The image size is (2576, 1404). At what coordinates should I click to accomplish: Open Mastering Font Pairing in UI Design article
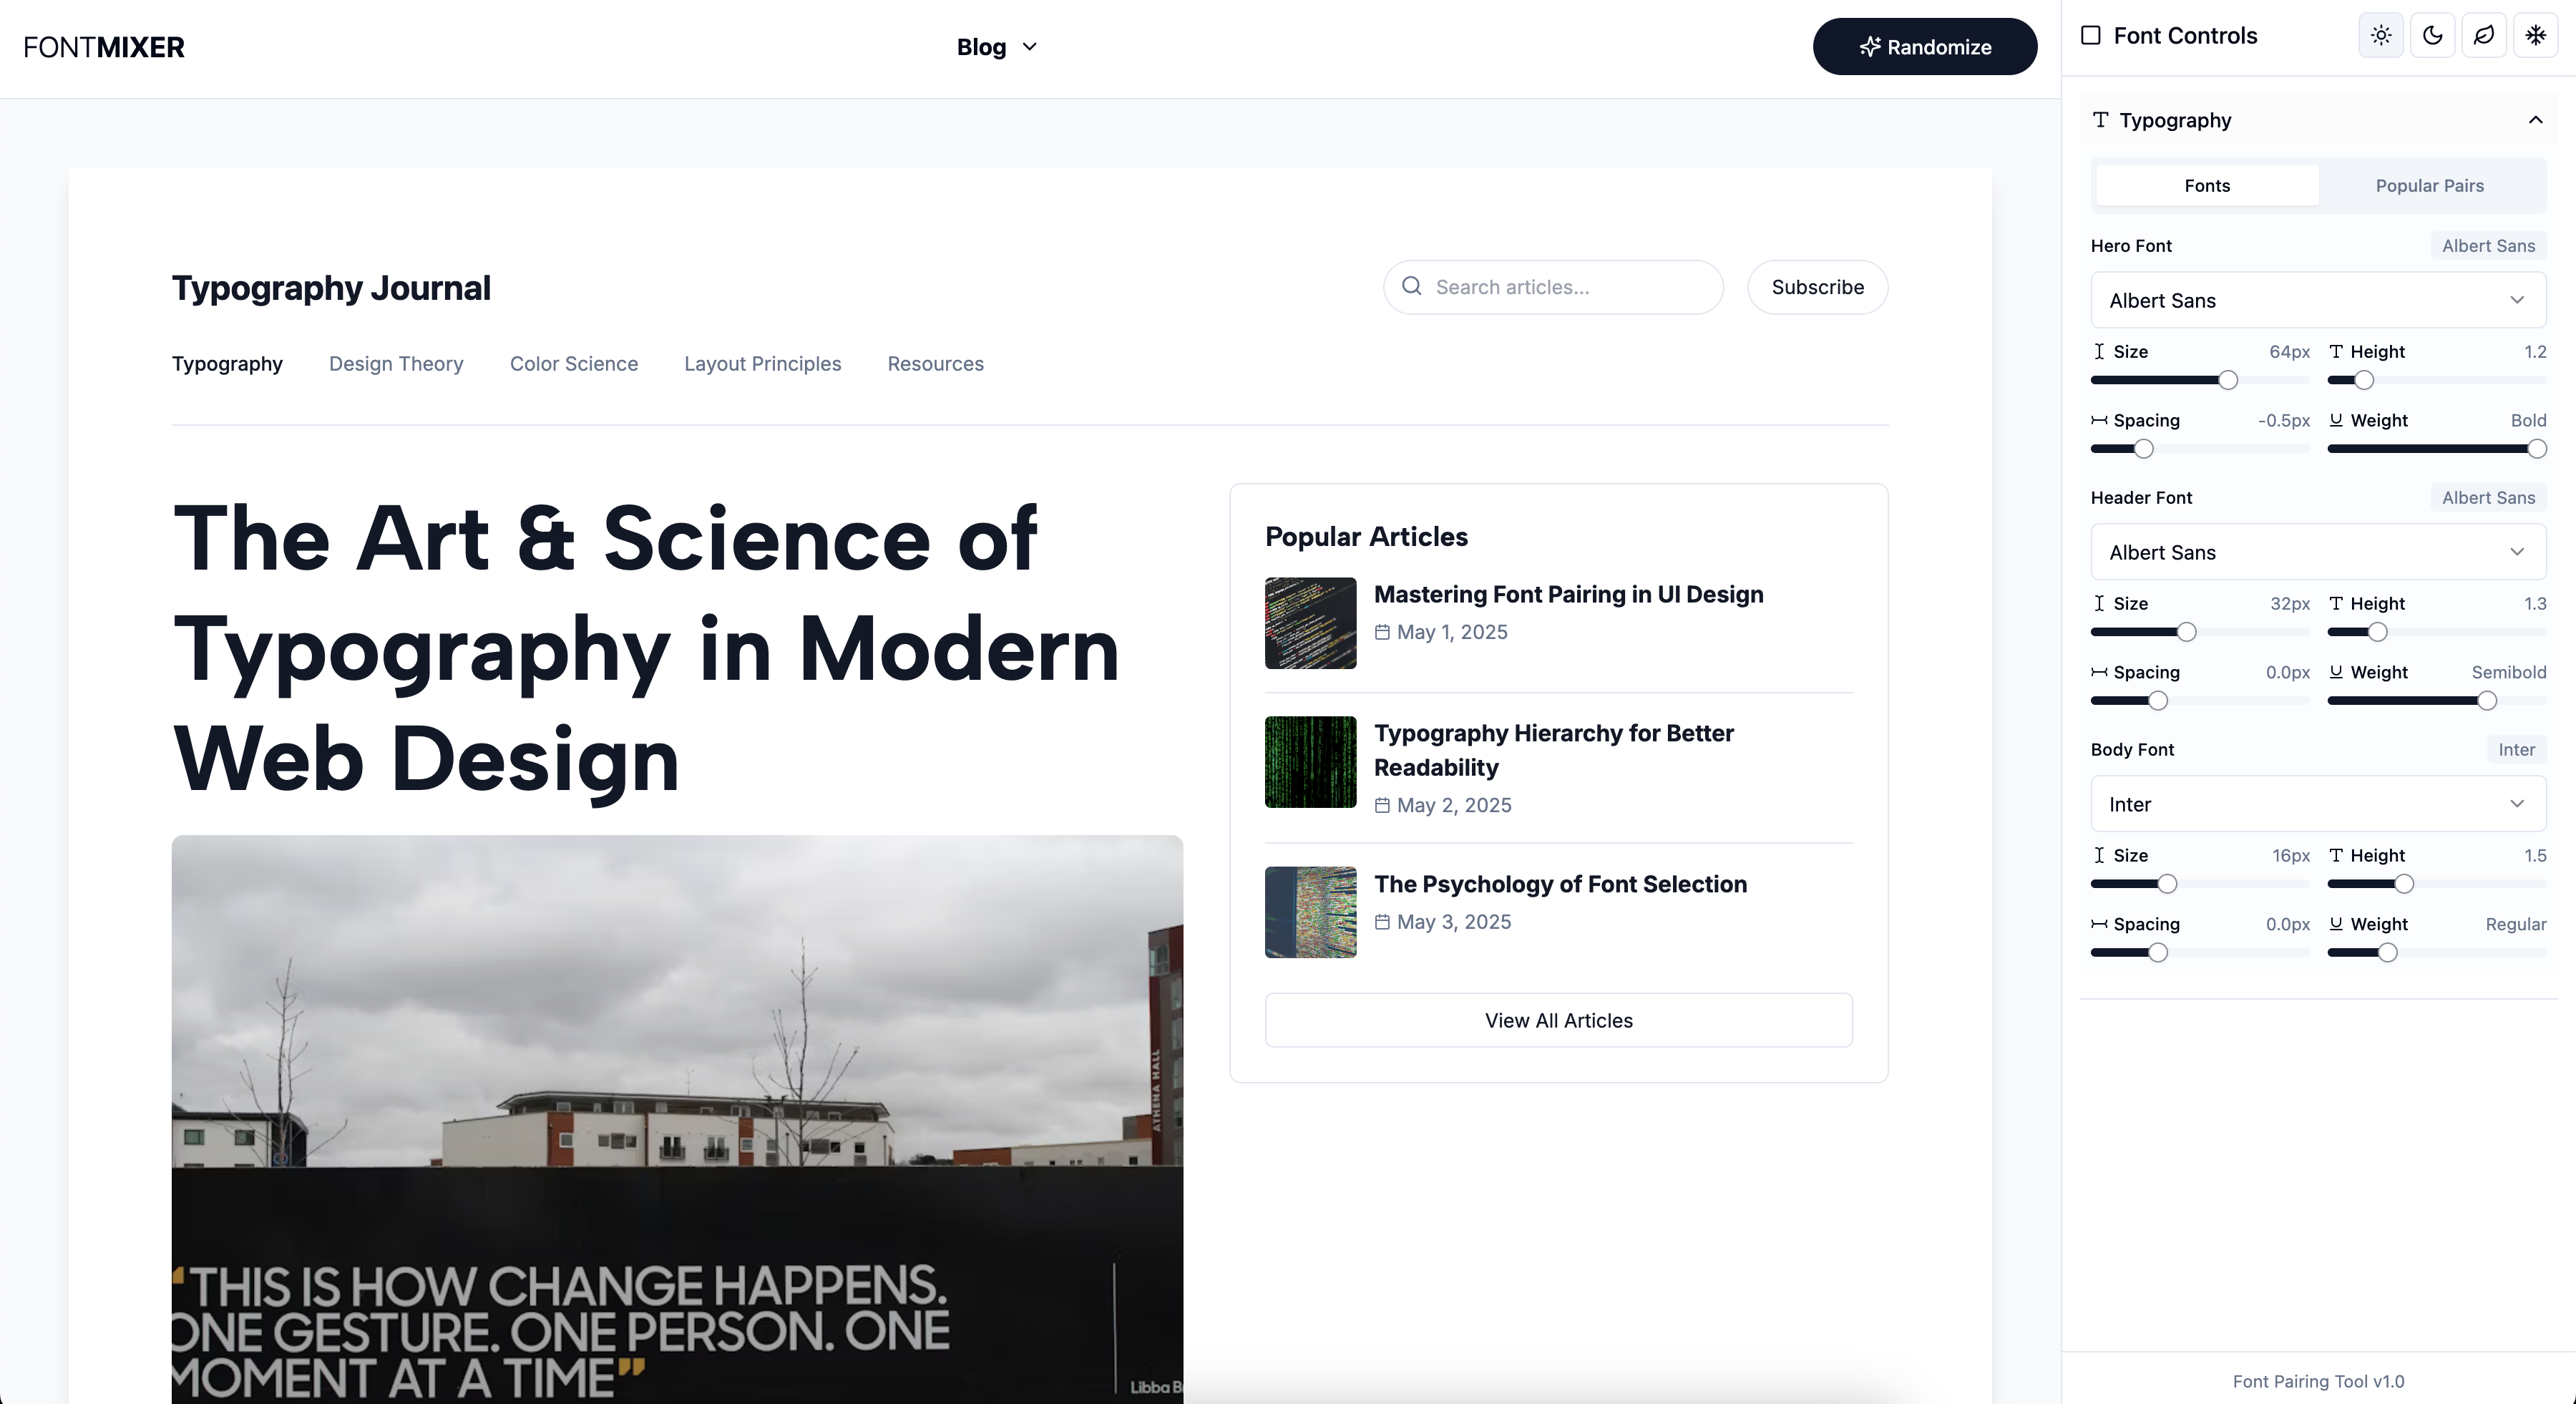click(x=1568, y=594)
